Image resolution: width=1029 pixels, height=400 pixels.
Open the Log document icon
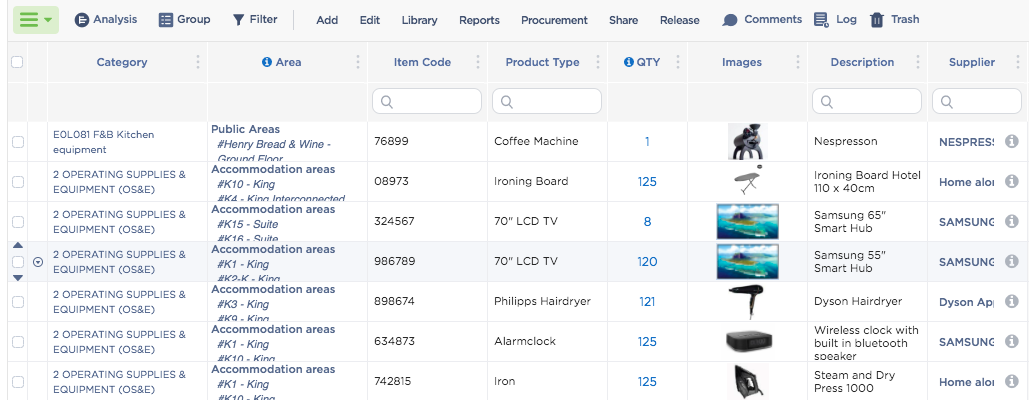[x=821, y=20]
